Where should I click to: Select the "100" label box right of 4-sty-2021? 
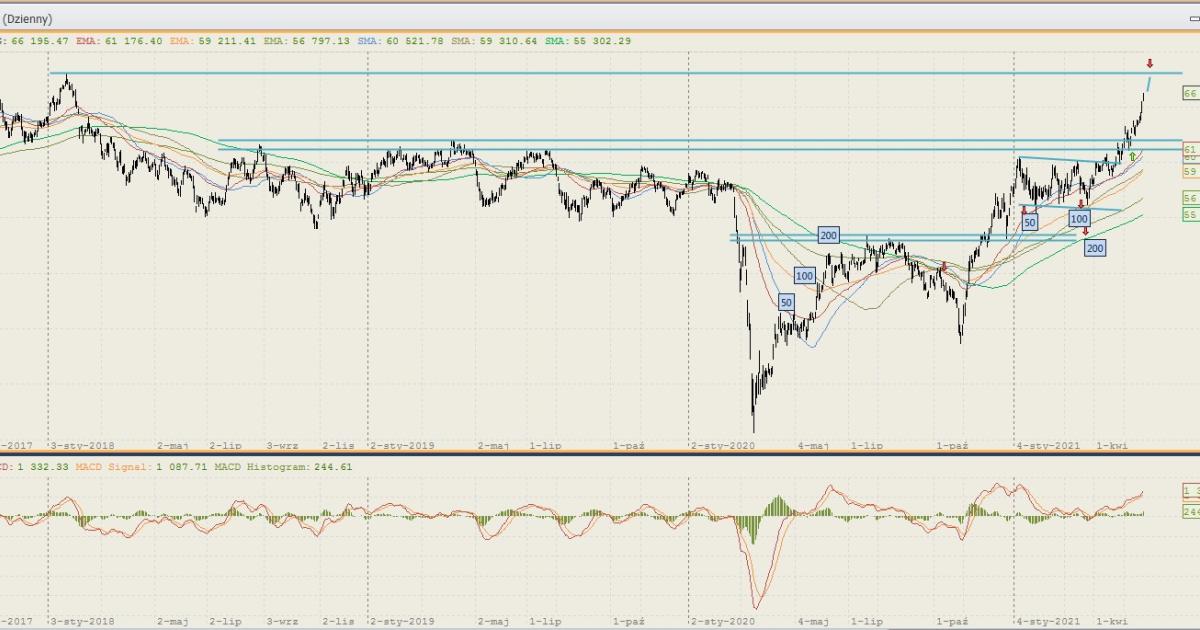click(x=1079, y=218)
